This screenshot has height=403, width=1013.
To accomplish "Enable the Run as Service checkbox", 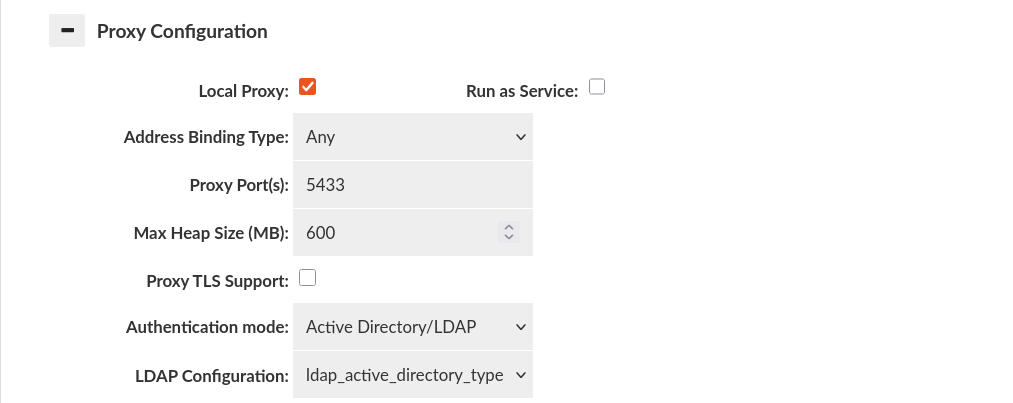I will click(x=597, y=87).
